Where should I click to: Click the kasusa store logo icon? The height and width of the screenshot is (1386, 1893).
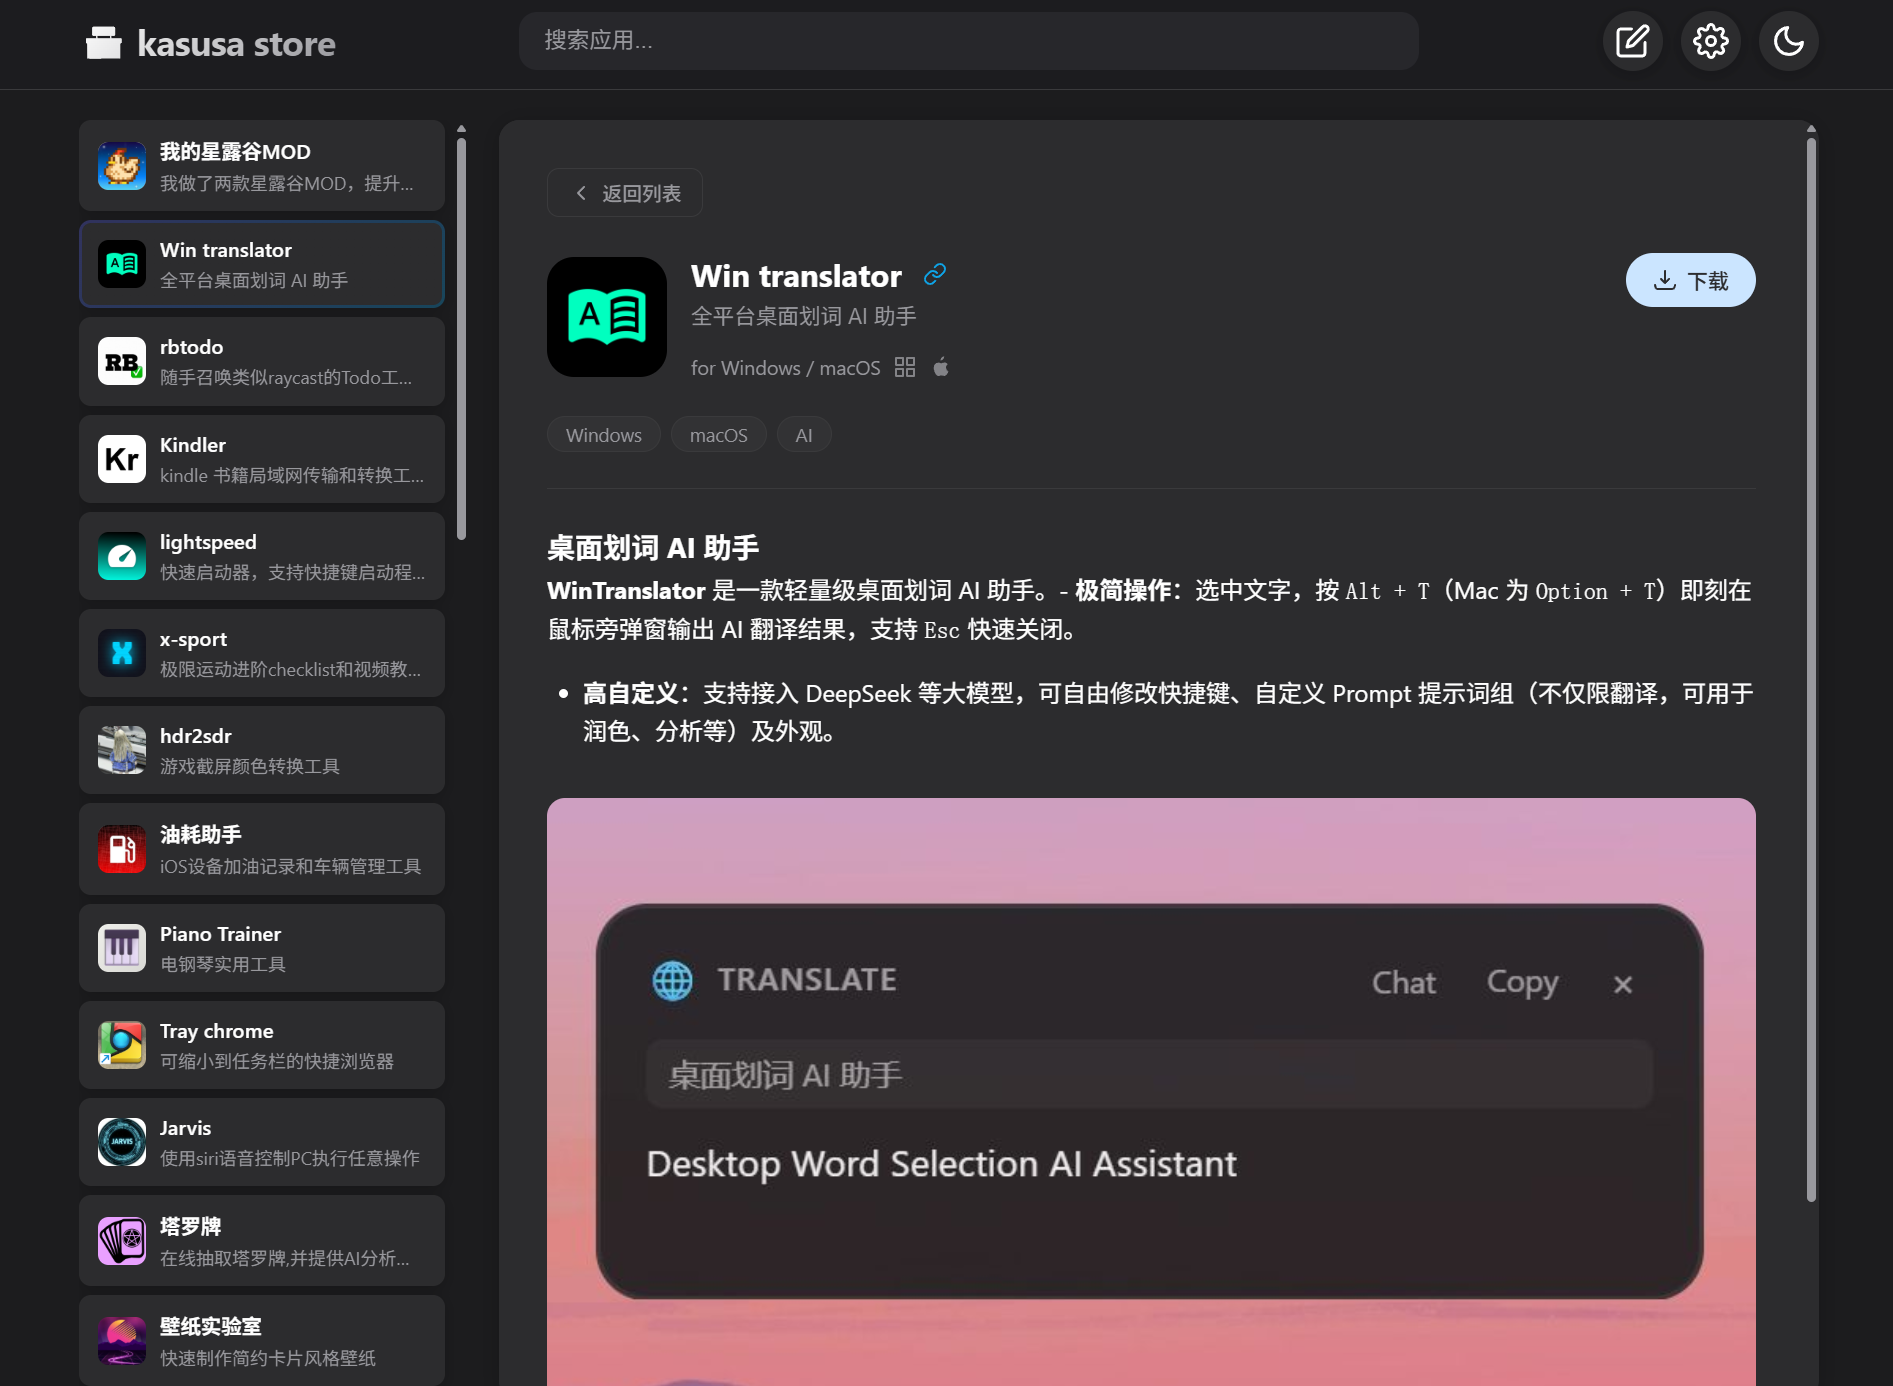[x=104, y=43]
